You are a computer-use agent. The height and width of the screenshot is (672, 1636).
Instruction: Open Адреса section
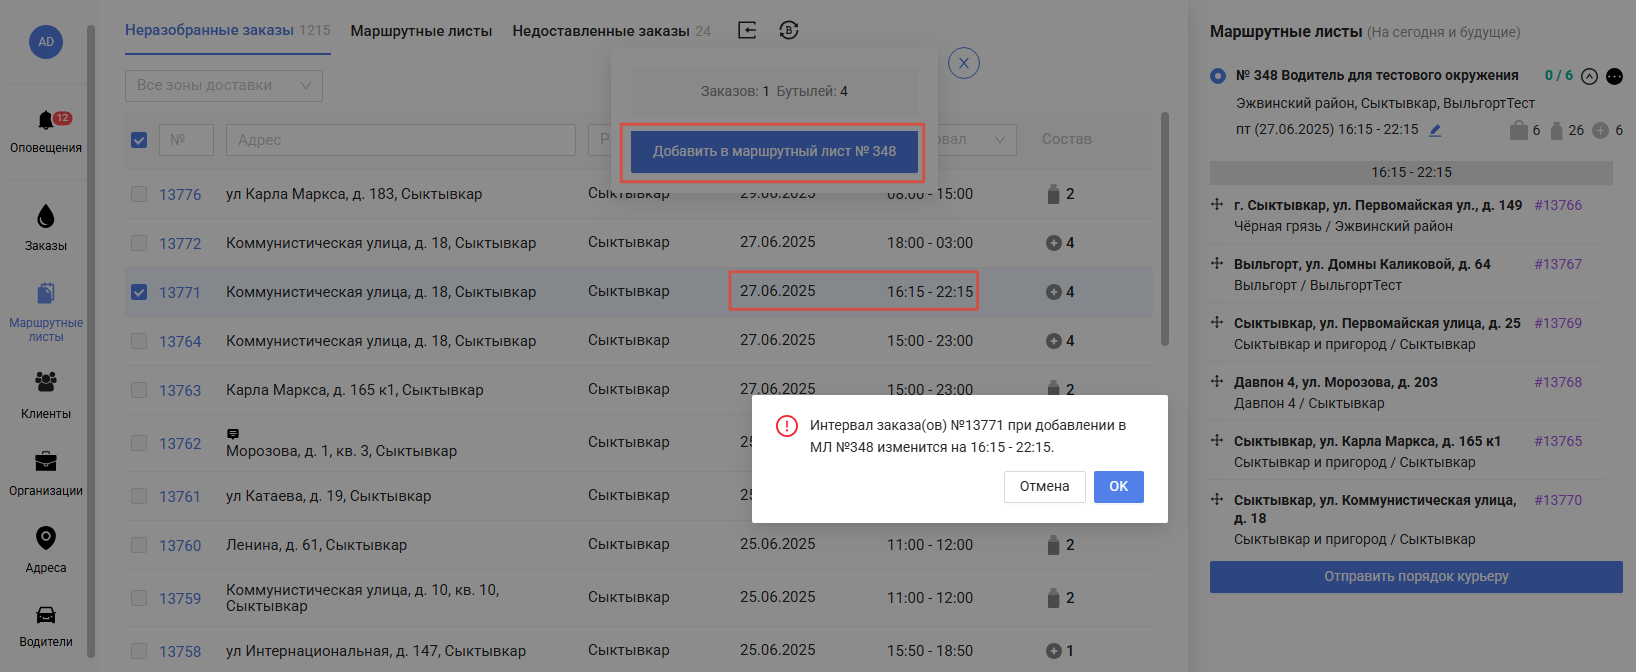[x=46, y=549]
